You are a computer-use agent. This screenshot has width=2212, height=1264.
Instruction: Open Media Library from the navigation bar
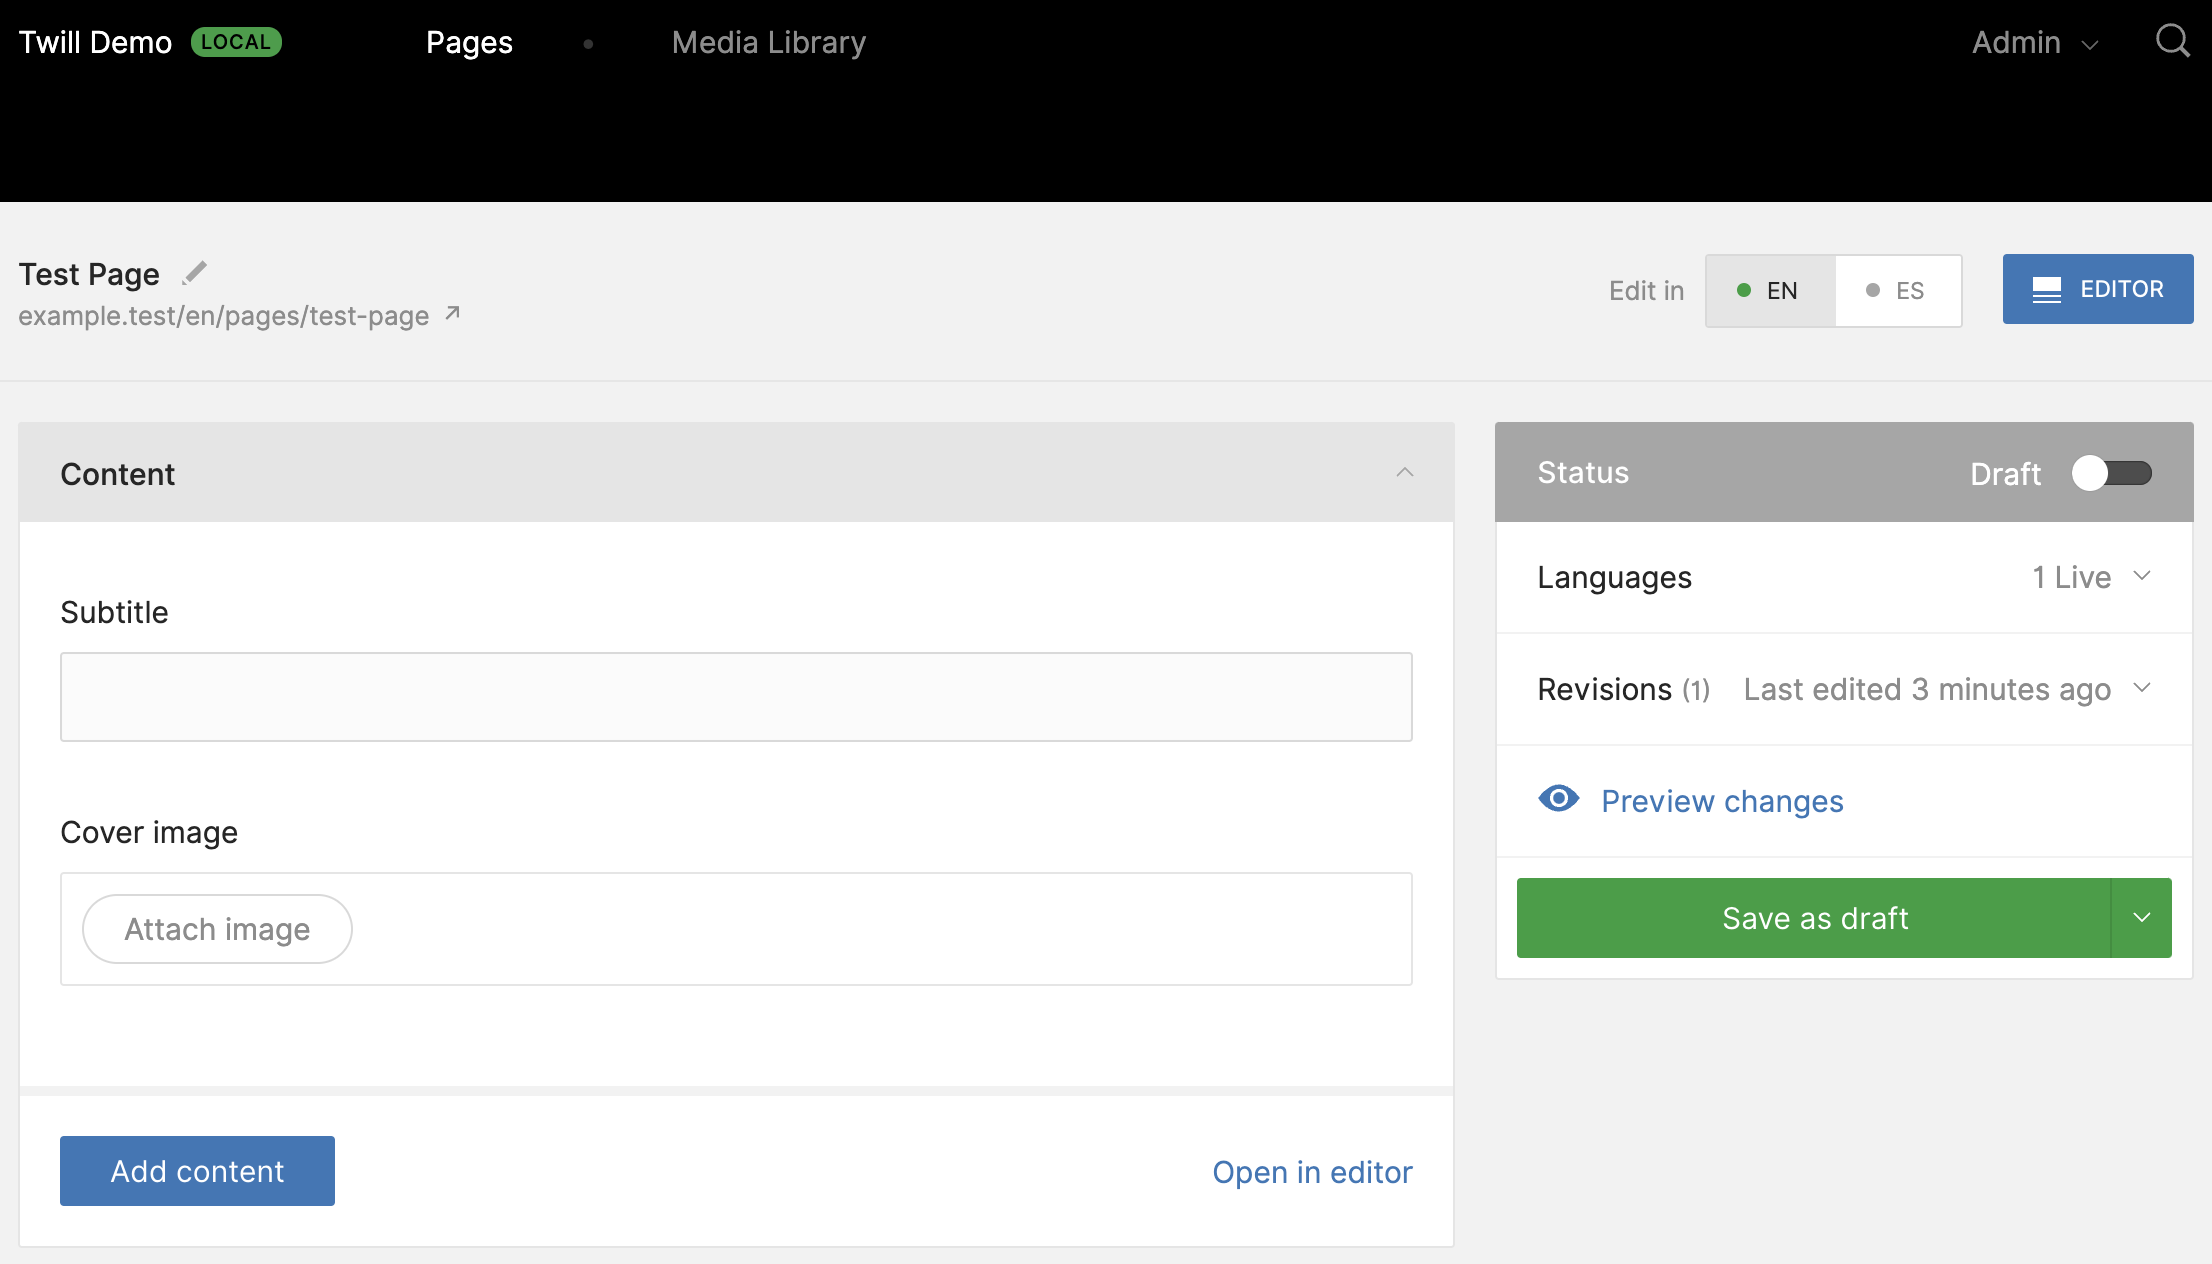(769, 43)
